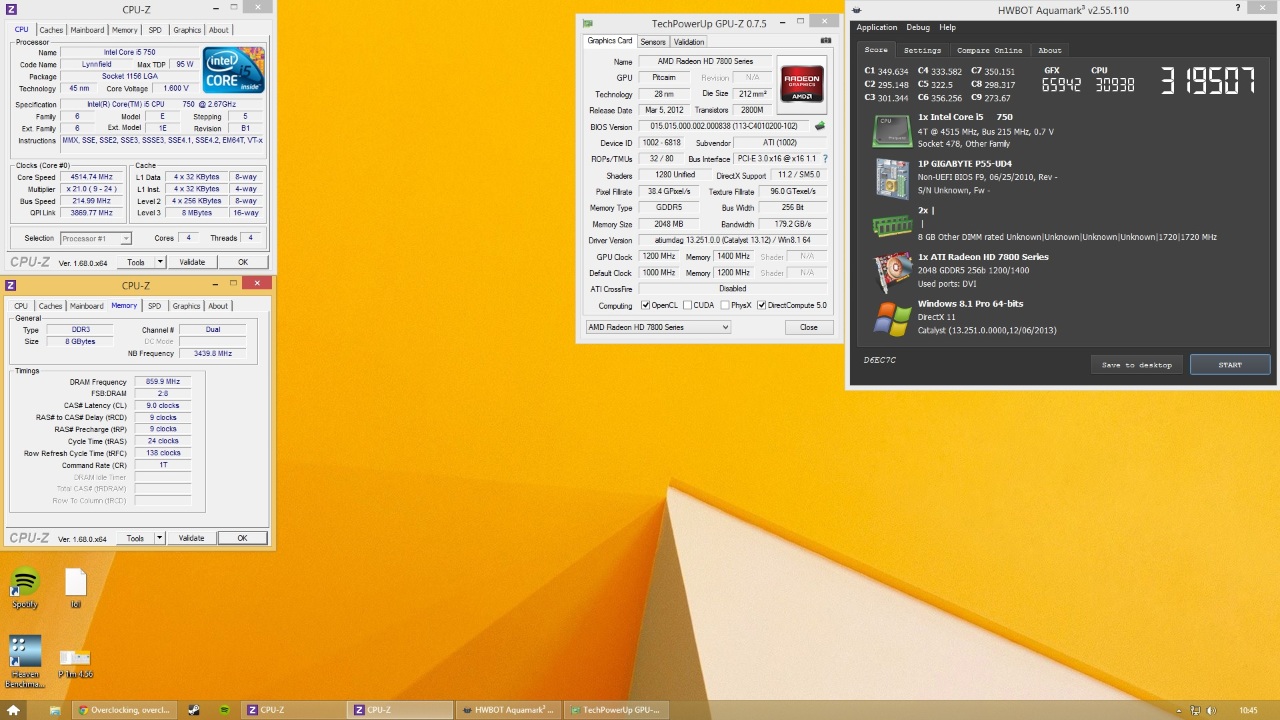
Task: Open the Spotify taskbar icon
Action: (x=224, y=710)
